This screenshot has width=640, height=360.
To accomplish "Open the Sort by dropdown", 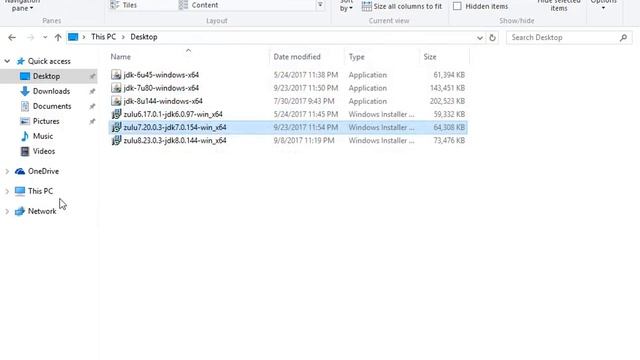I will click(346, 6).
